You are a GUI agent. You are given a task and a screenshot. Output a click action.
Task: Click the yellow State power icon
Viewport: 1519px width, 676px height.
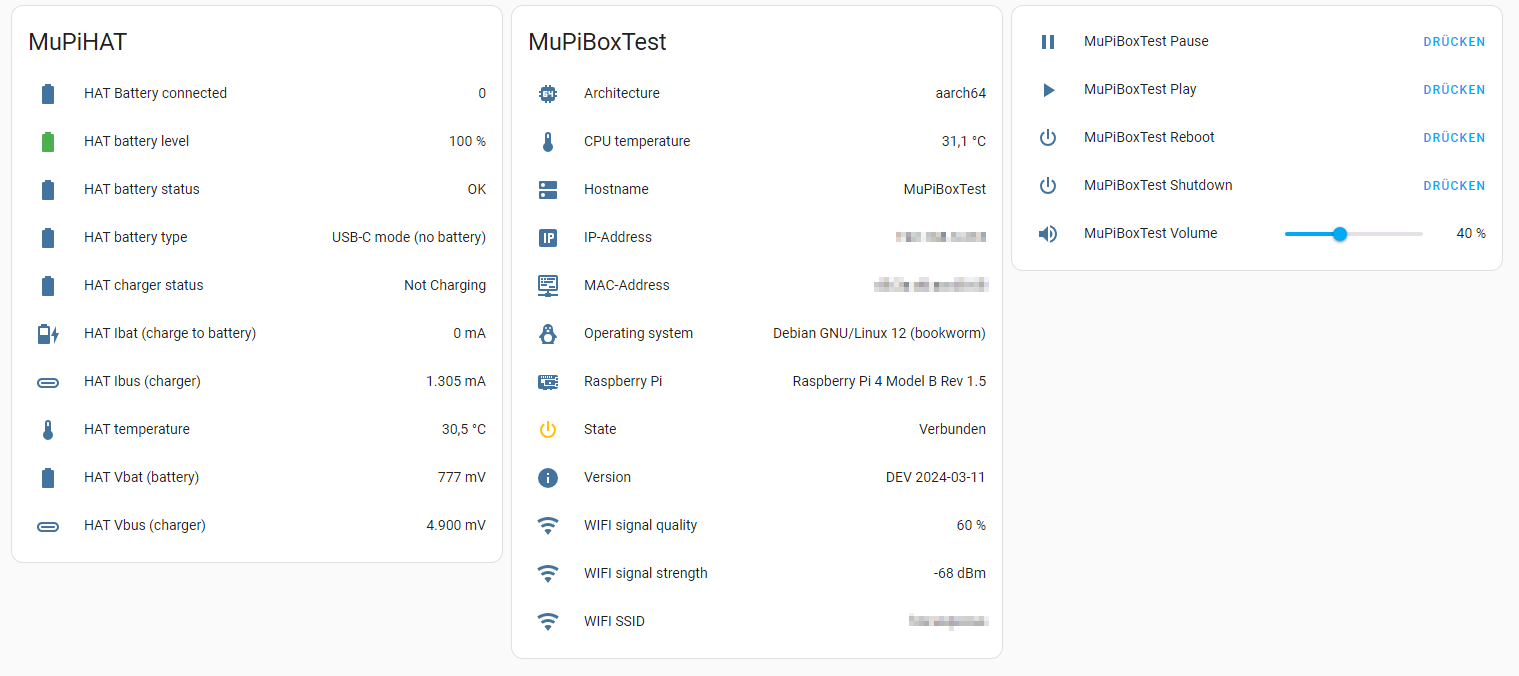(x=548, y=430)
